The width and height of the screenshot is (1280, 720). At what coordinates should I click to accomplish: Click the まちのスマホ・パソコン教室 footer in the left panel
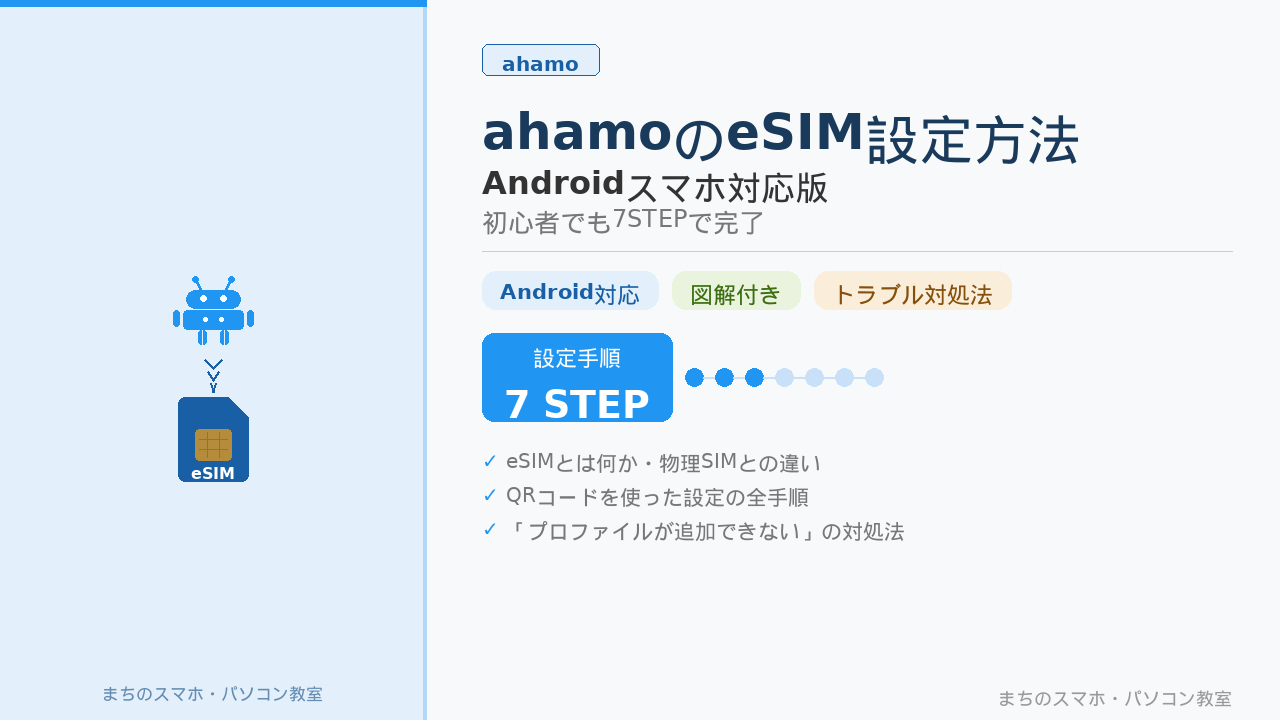coord(212,694)
